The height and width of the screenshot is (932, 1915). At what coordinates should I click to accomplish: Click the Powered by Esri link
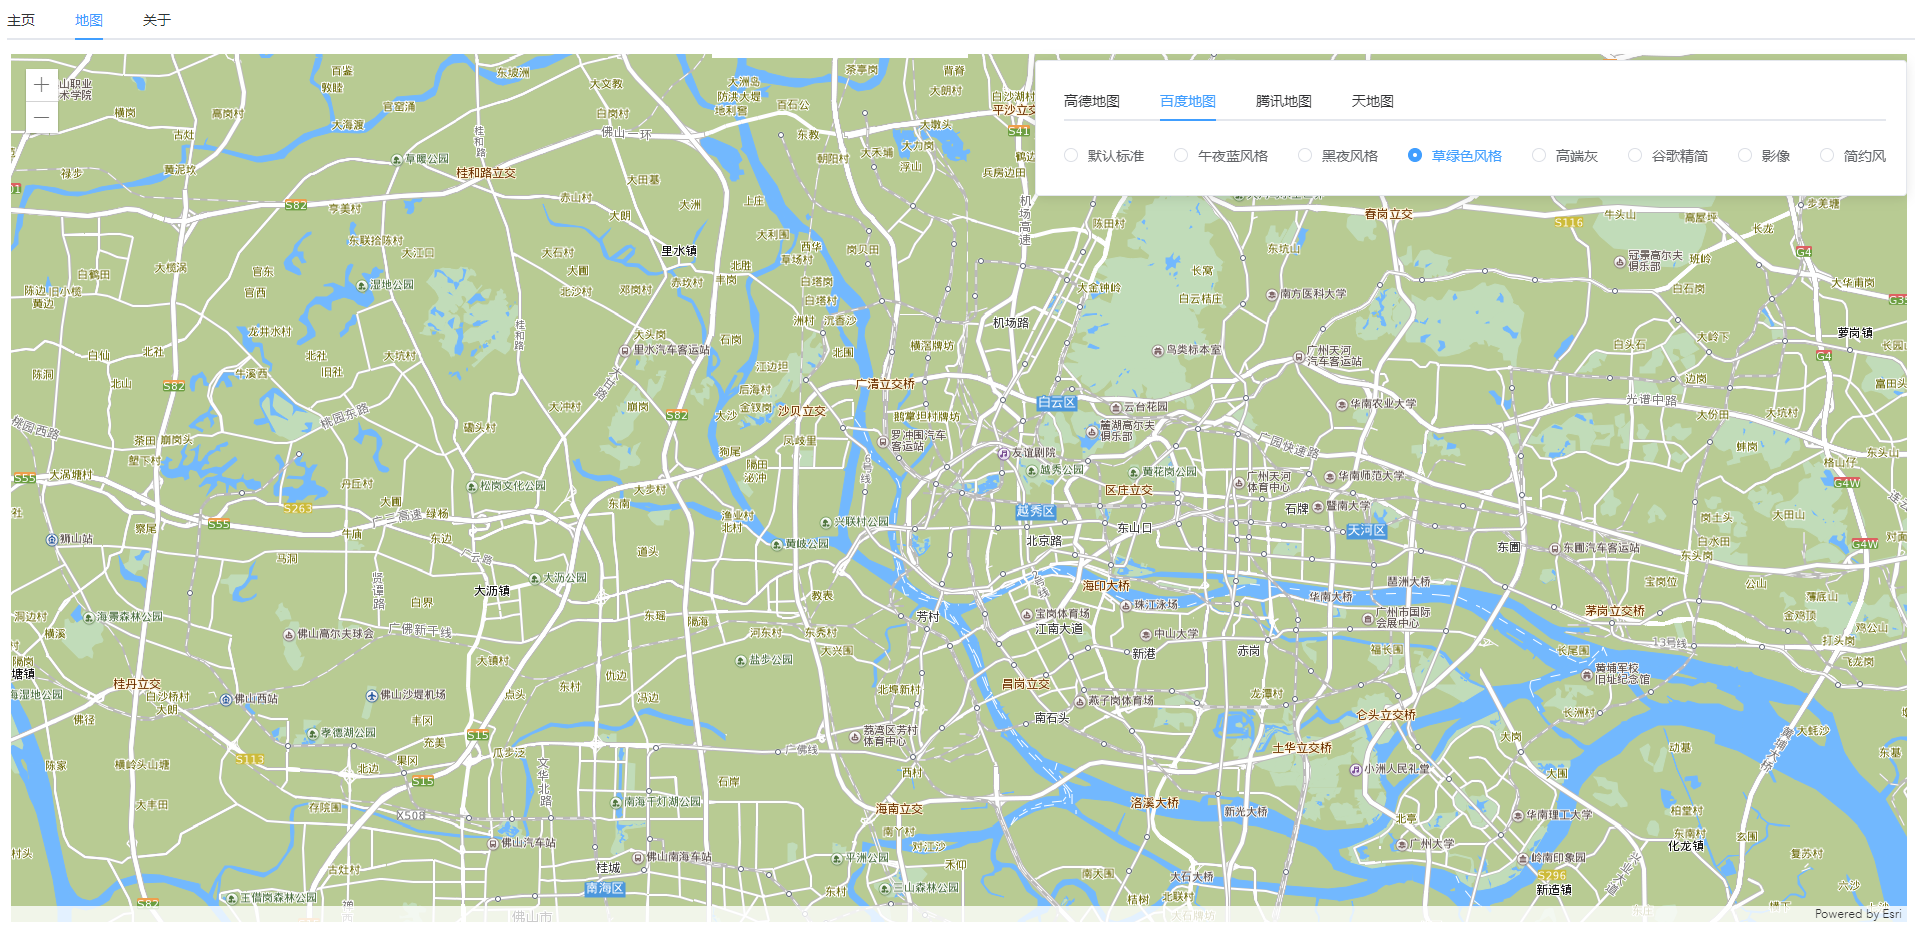click(x=1857, y=914)
